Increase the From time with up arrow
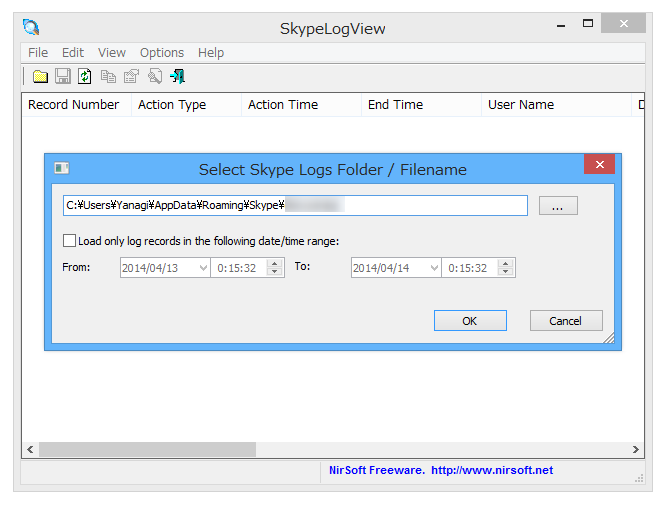670x511 pixels. click(275, 264)
